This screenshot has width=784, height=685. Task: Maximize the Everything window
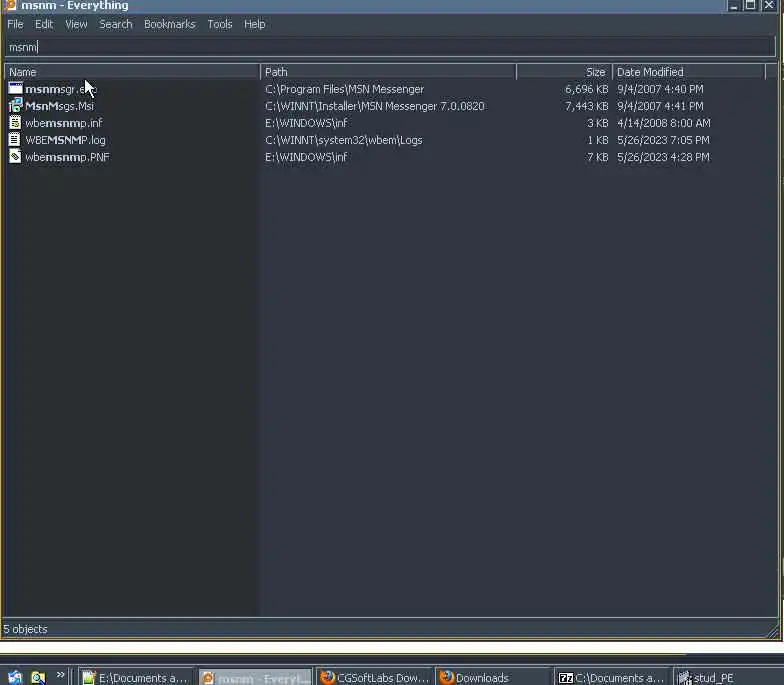click(x=750, y=6)
